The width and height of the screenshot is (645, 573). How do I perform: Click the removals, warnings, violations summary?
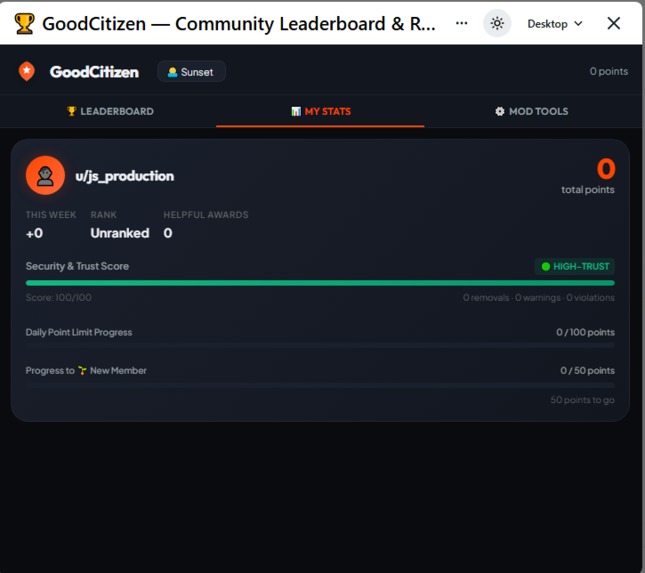tap(538, 297)
